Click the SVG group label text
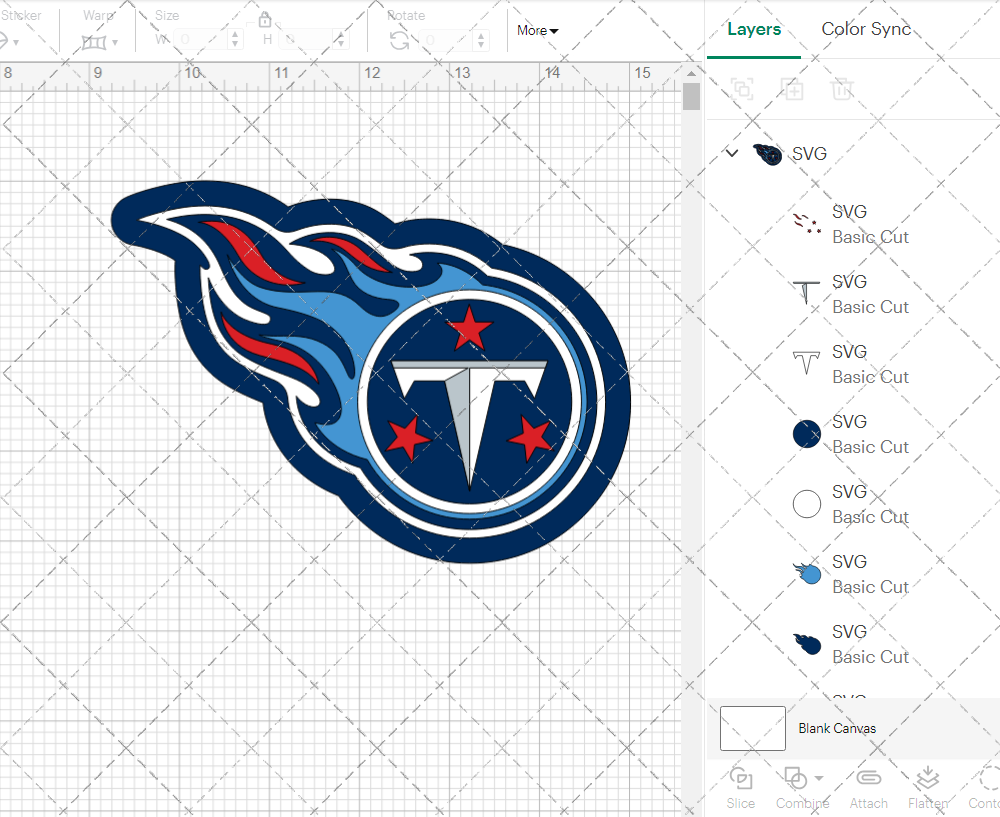1000x817 pixels. (x=809, y=154)
